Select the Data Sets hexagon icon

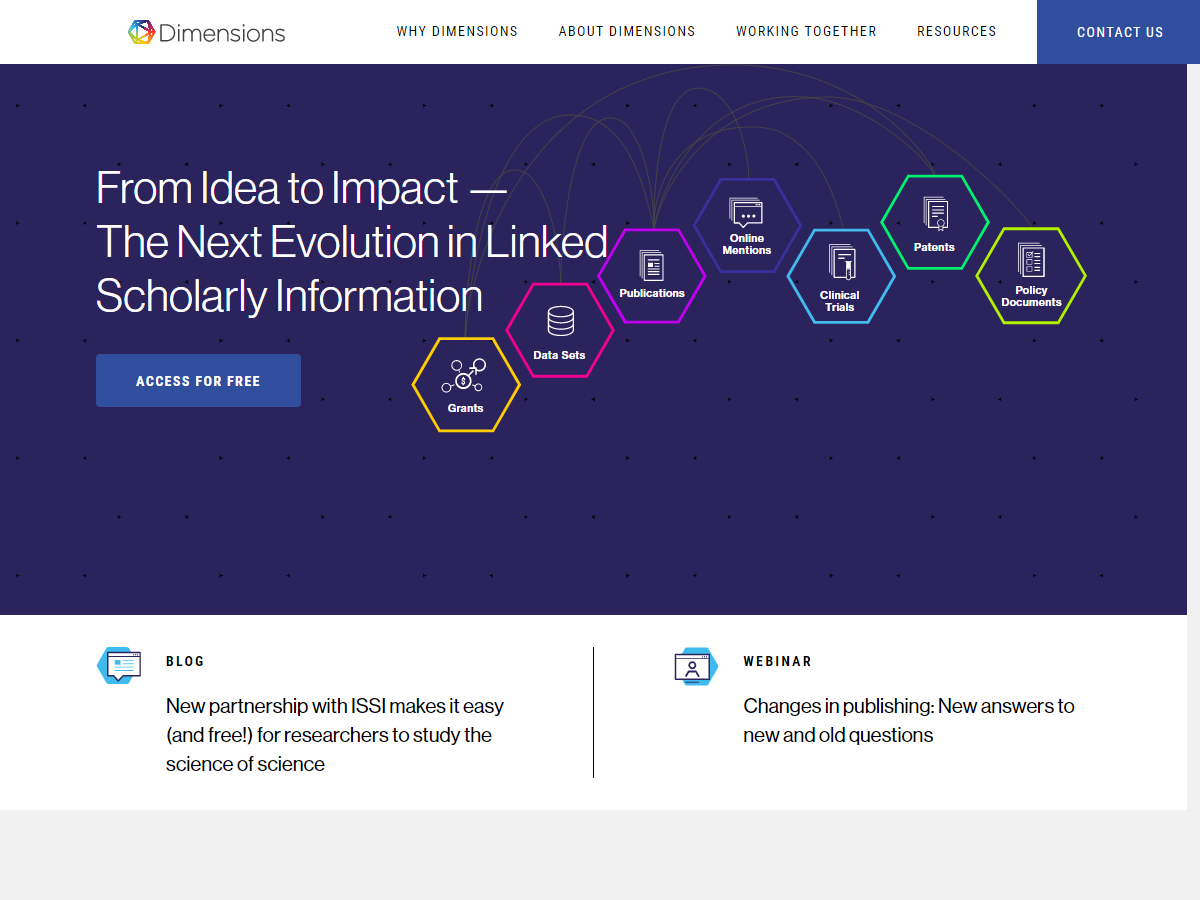560,330
